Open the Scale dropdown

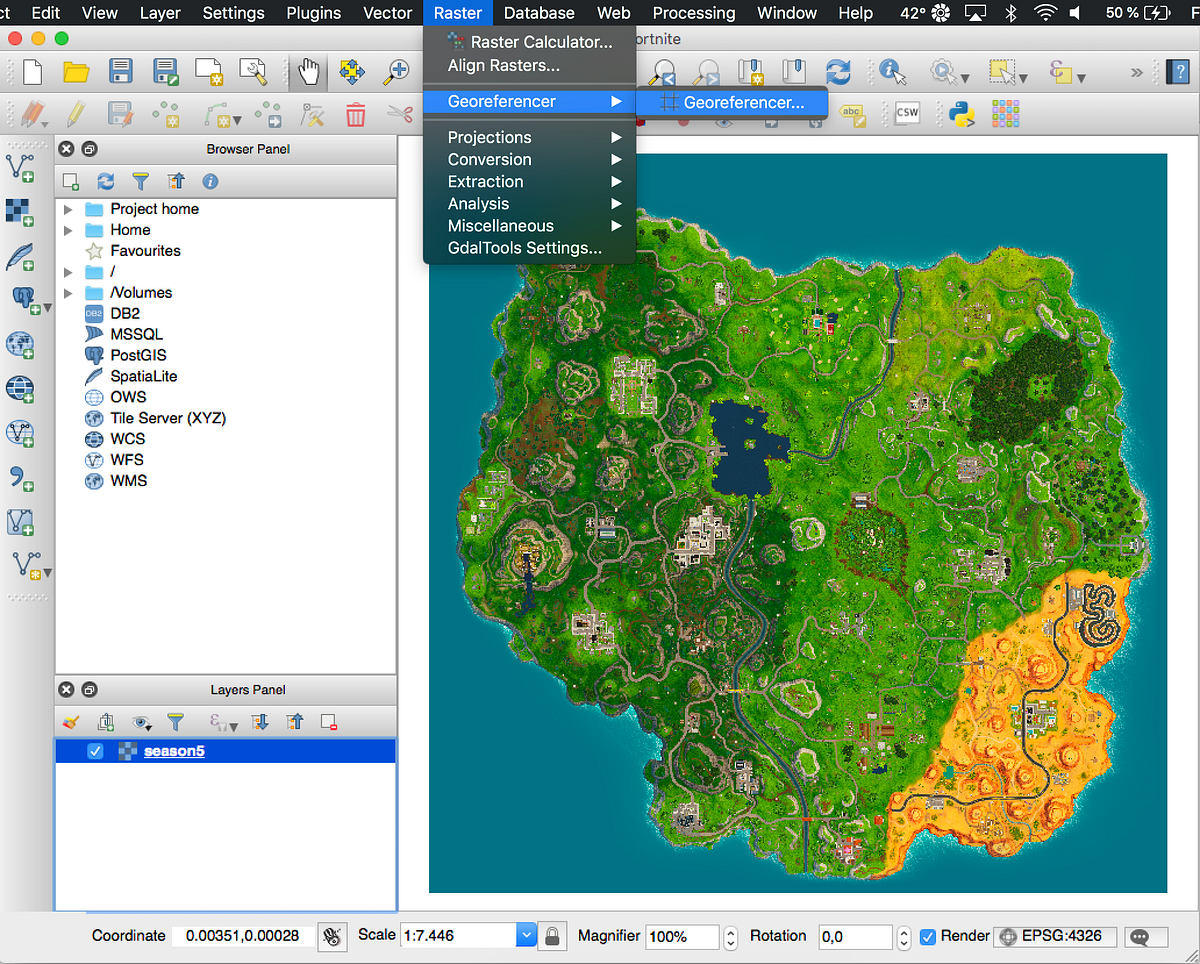(x=526, y=937)
